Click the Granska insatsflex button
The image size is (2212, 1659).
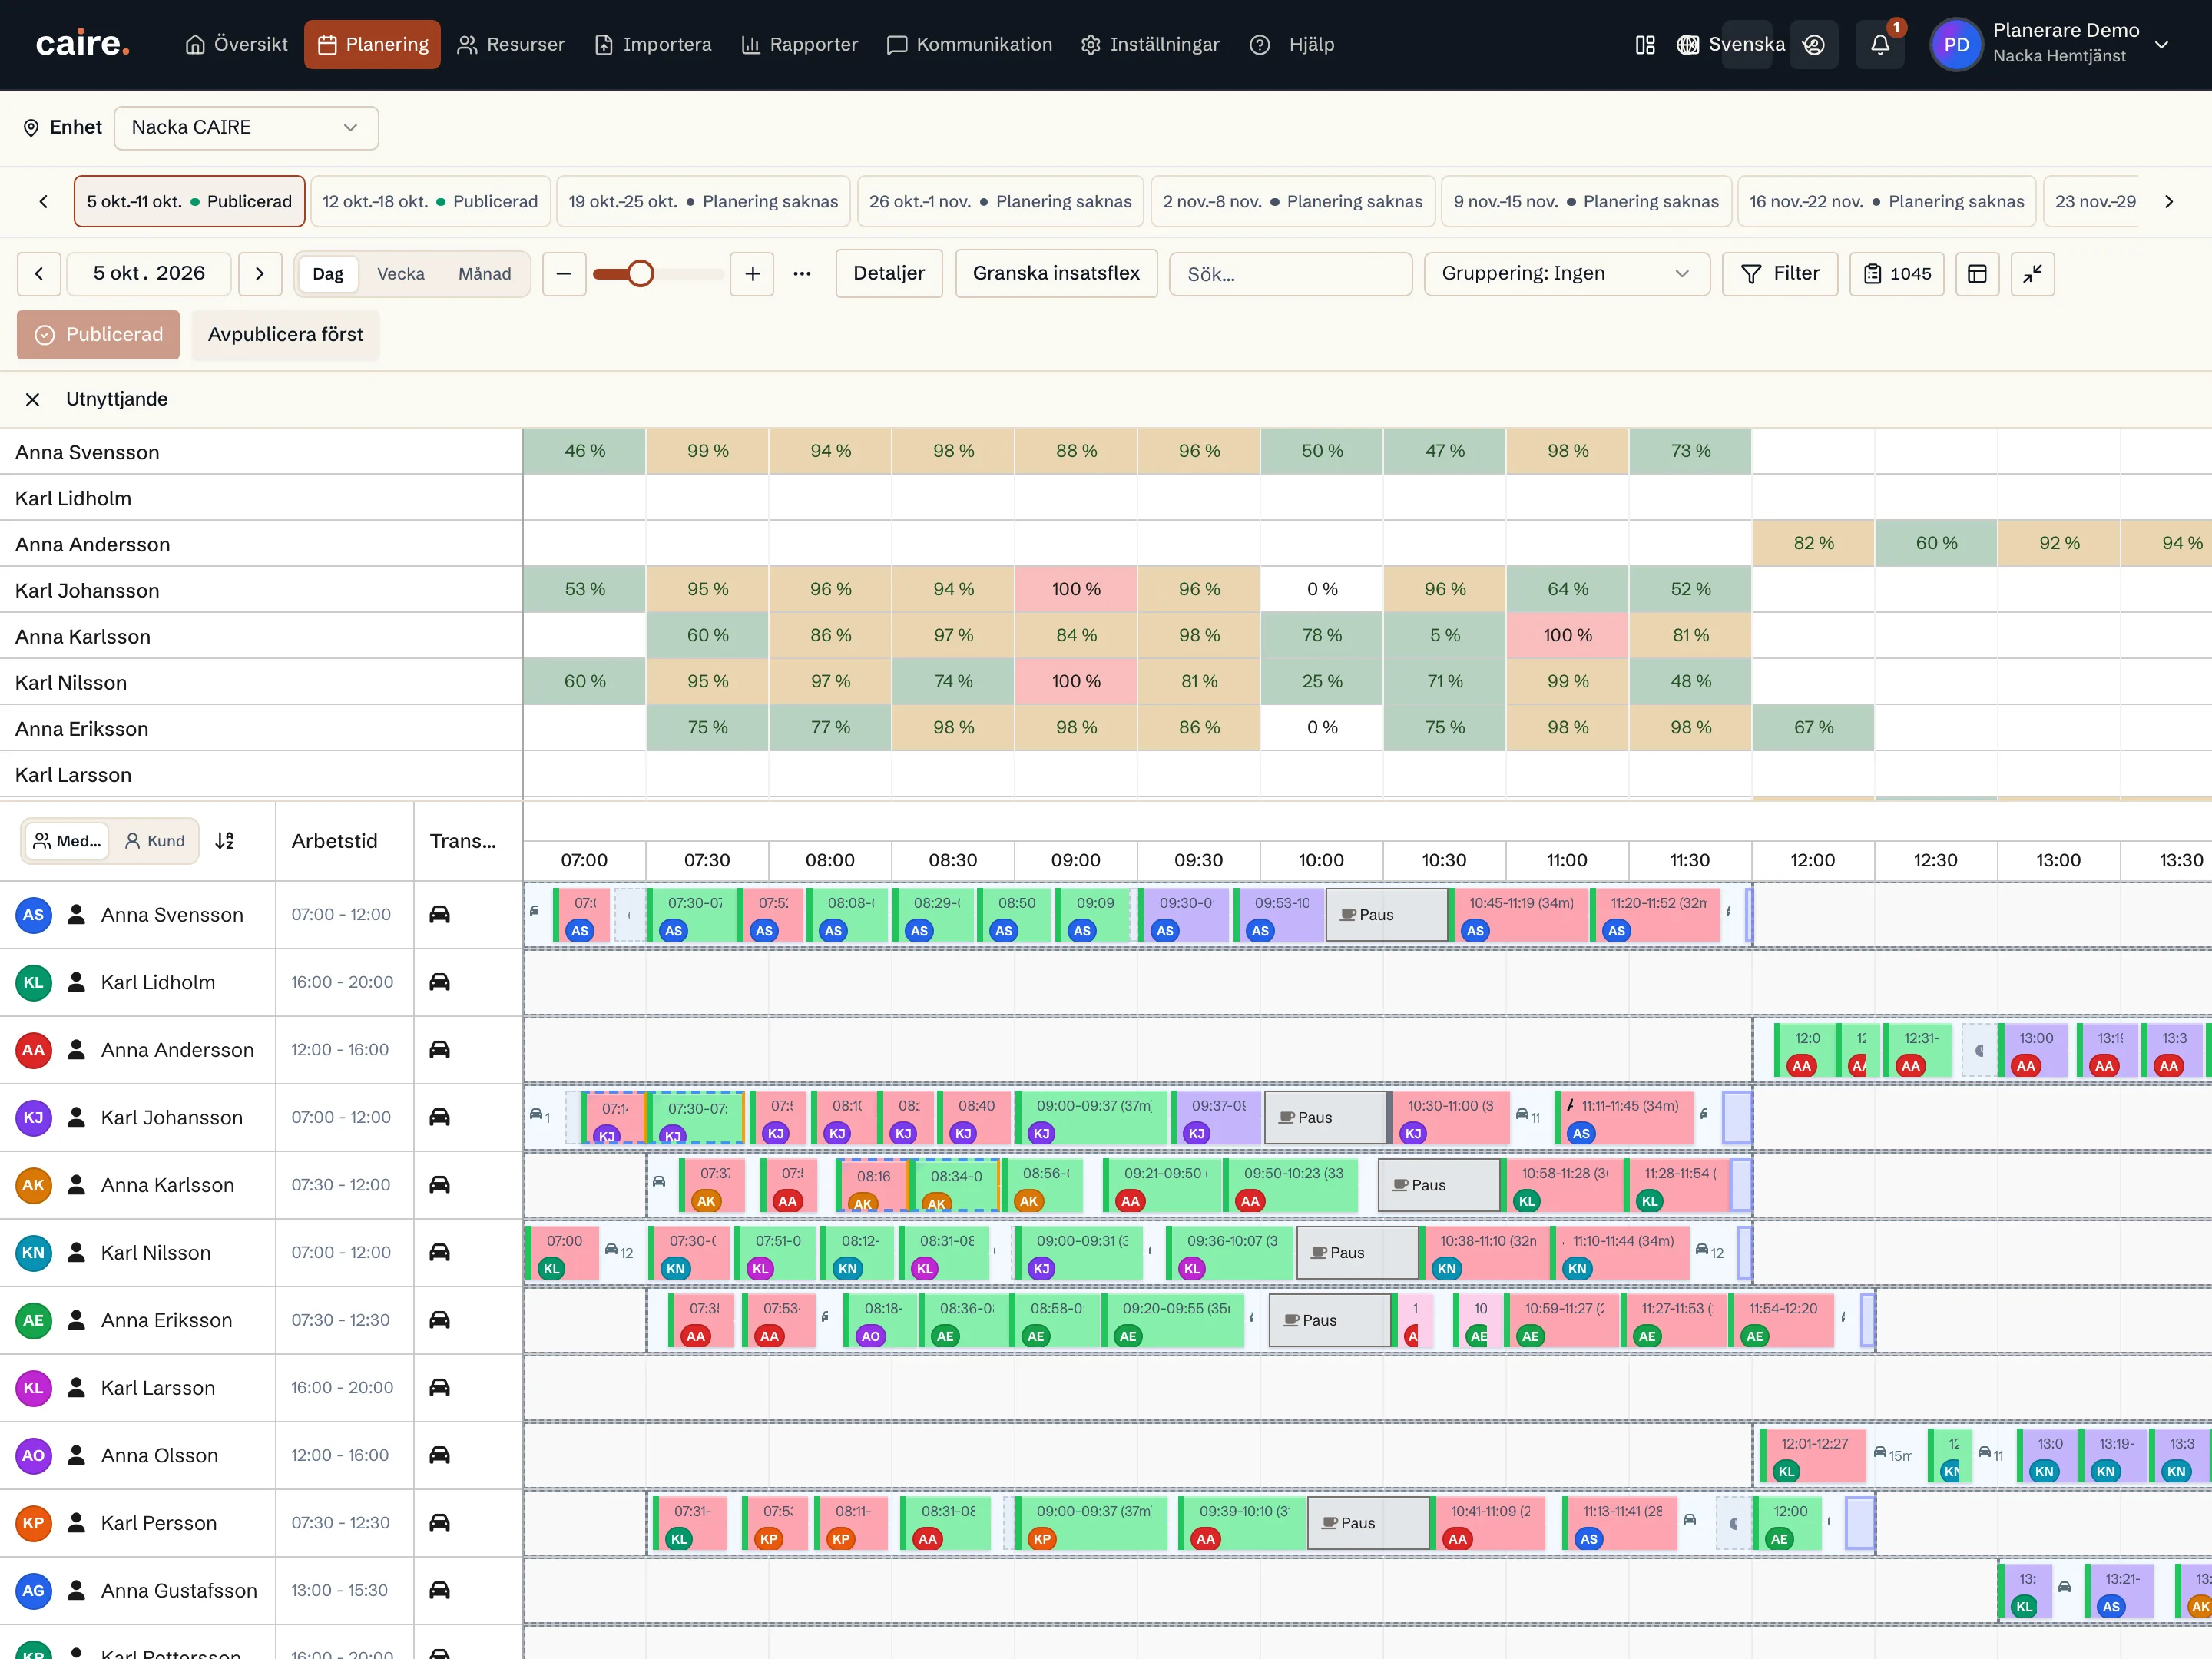click(1056, 274)
